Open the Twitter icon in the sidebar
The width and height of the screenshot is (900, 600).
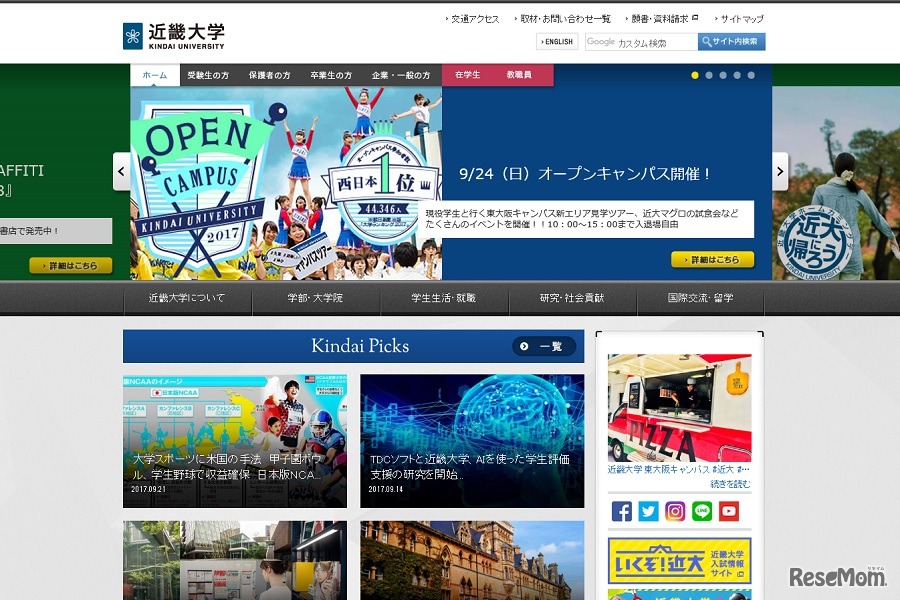tap(650, 511)
